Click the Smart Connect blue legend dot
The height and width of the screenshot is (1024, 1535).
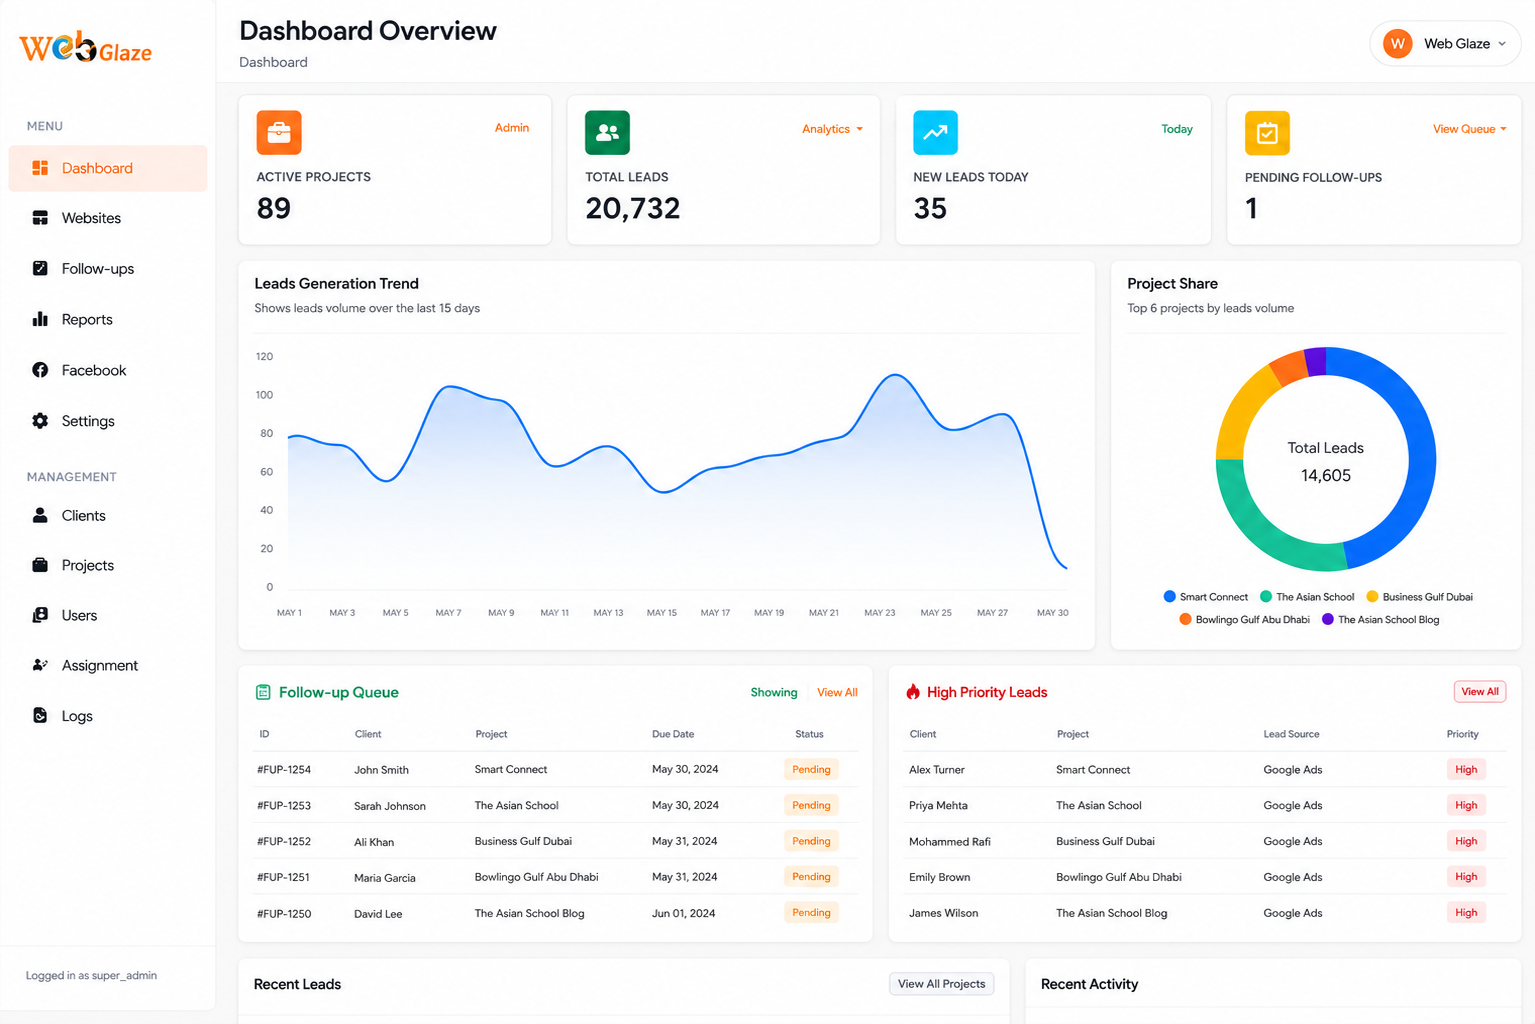[x=1169, y=596]
